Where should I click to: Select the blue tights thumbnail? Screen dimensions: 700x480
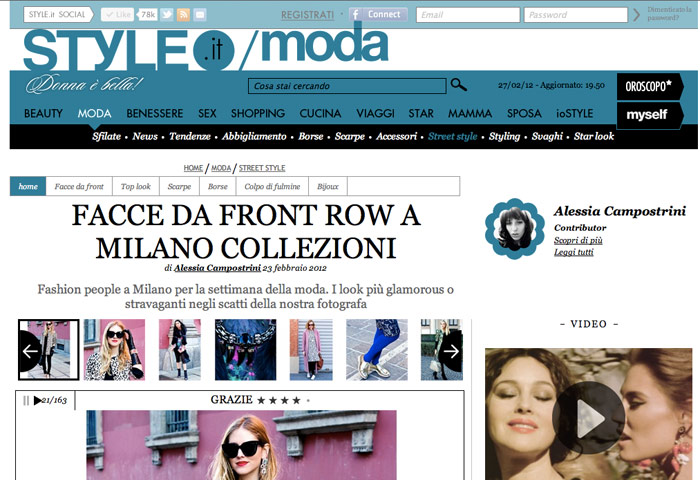(377, 350)
